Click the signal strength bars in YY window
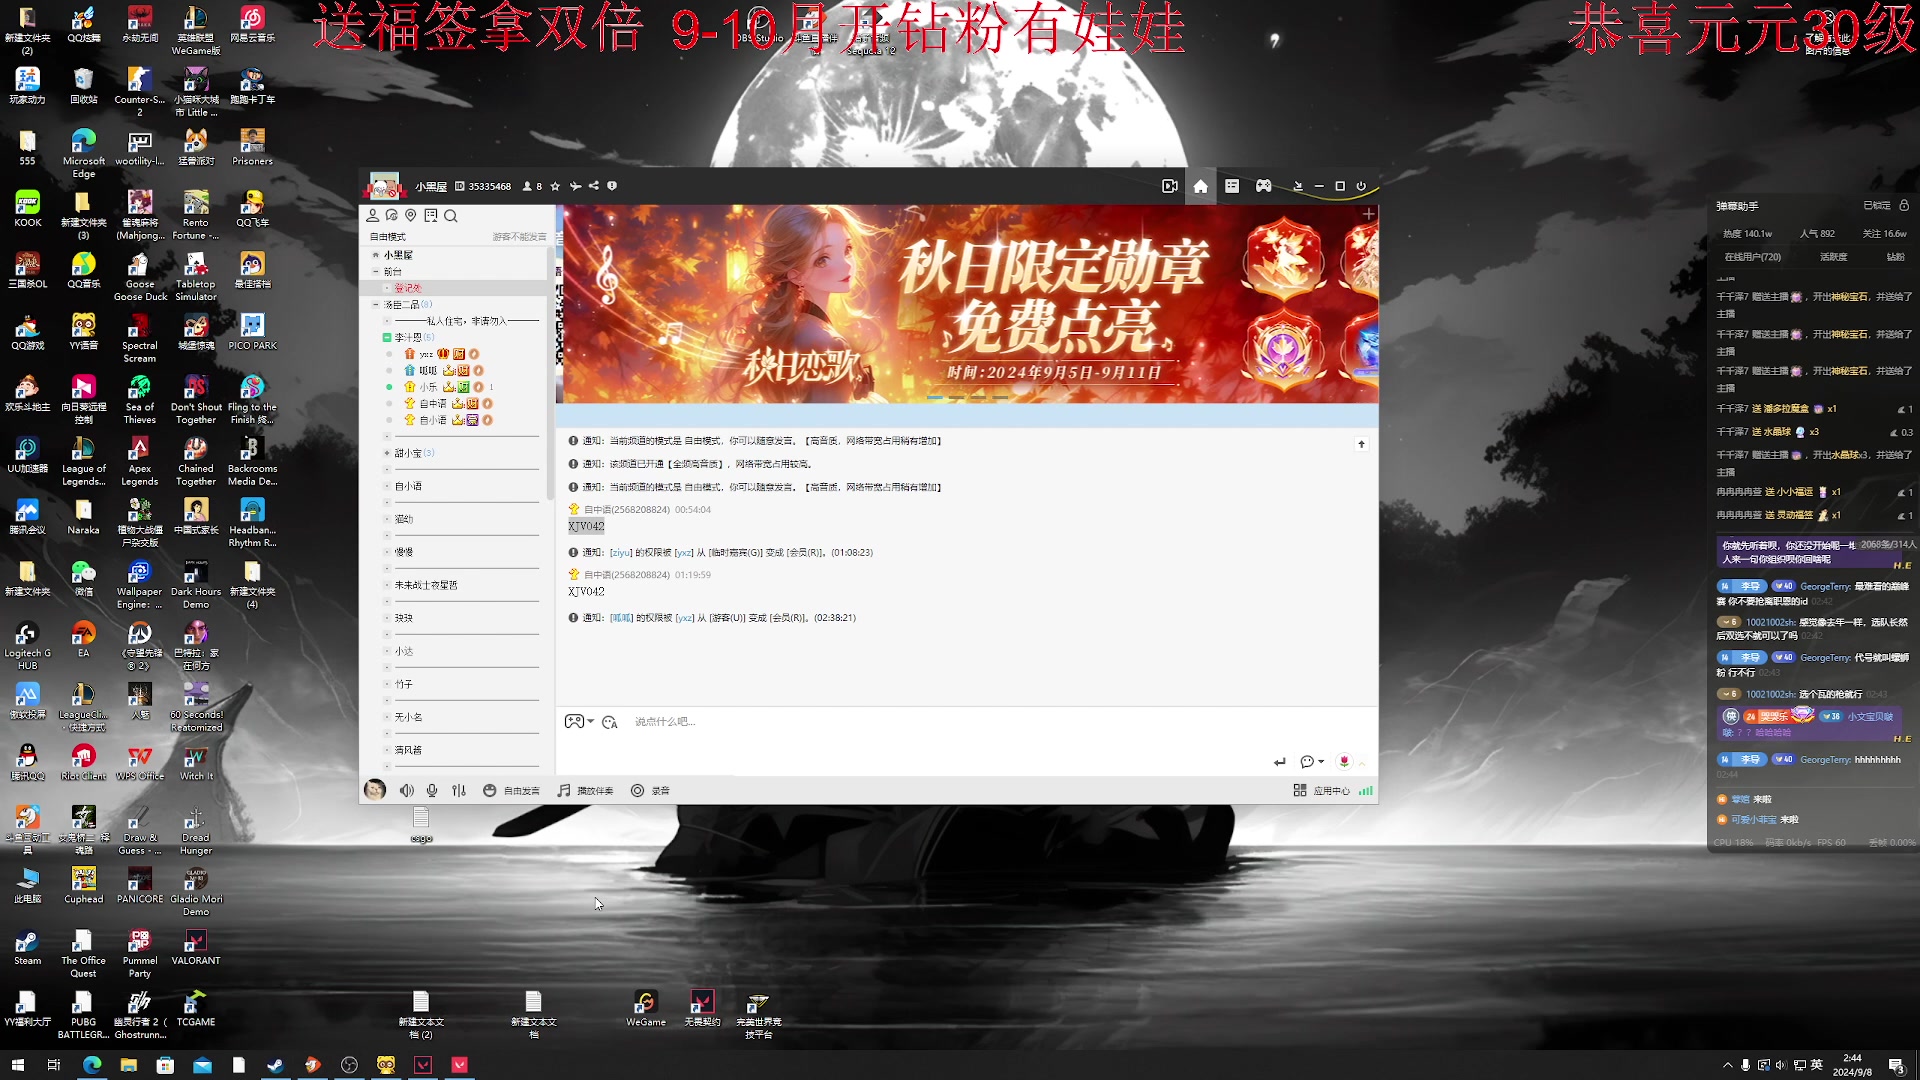The height and width of the screenshot is (1080, 1920). [1366, 790]
